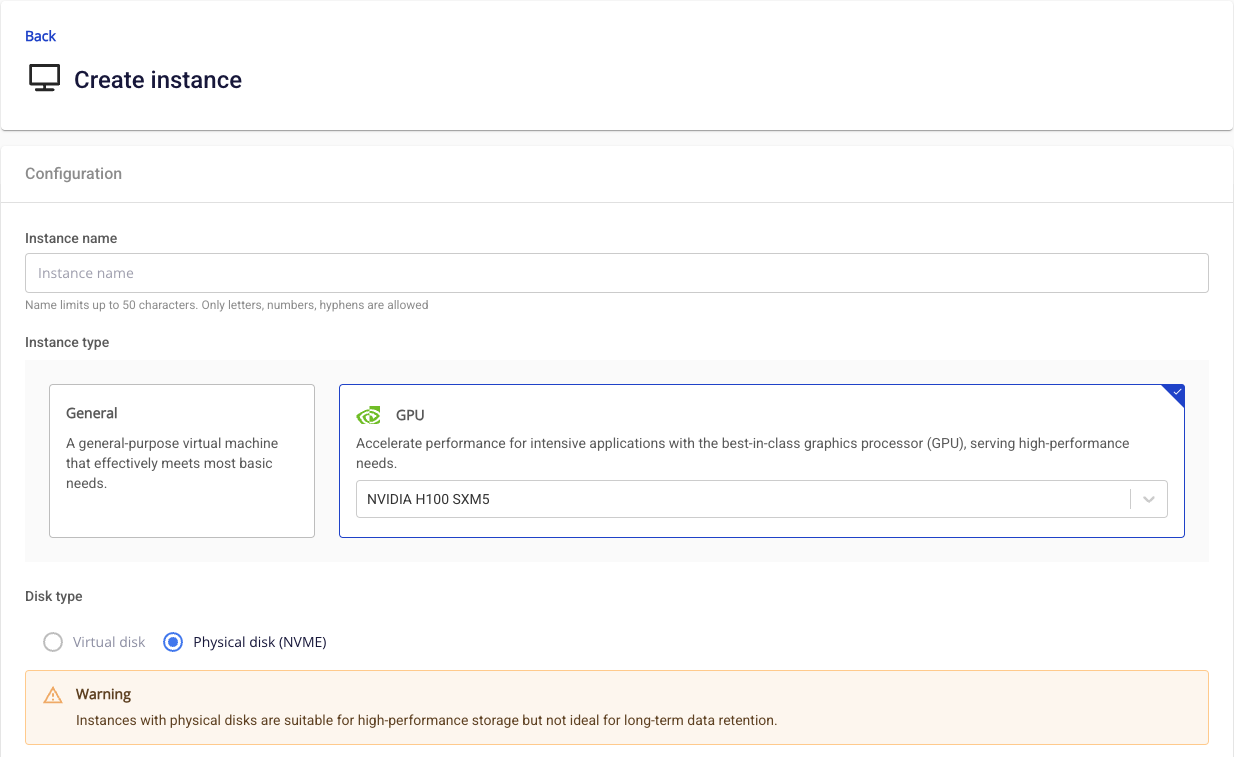Click the Create instance heading text
Viewport: 1234px width, 757px height.
[158, 80]
